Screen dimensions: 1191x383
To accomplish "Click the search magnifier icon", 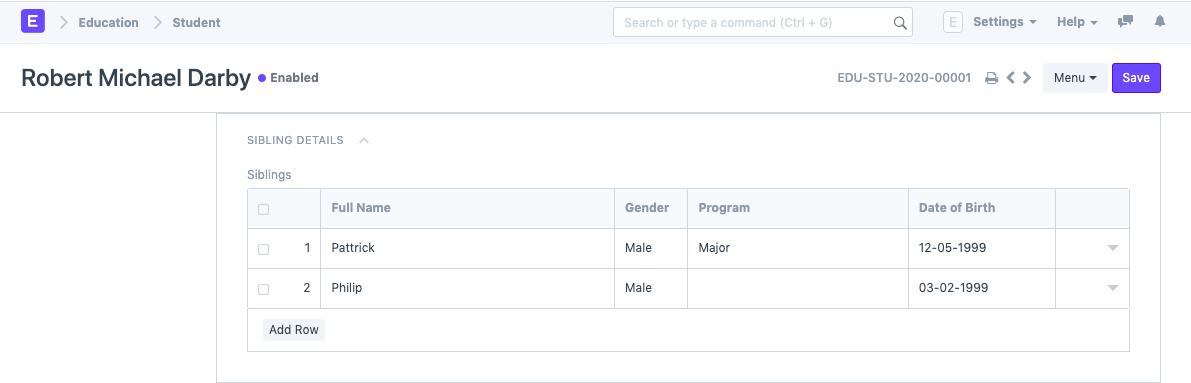I will 900,23.
